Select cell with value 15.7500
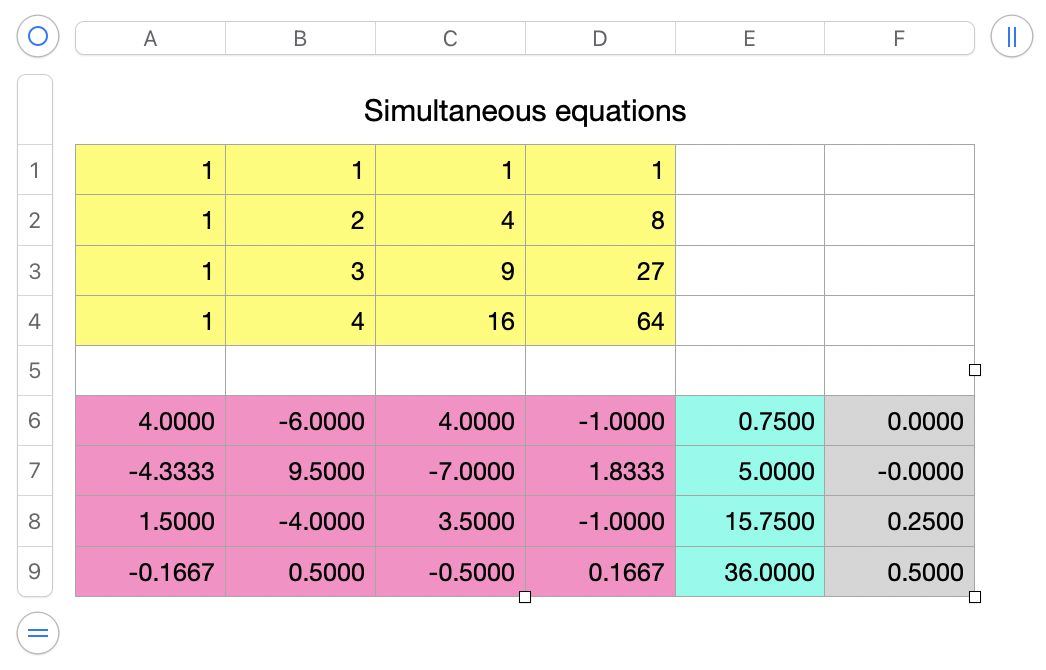 [750, 521]
